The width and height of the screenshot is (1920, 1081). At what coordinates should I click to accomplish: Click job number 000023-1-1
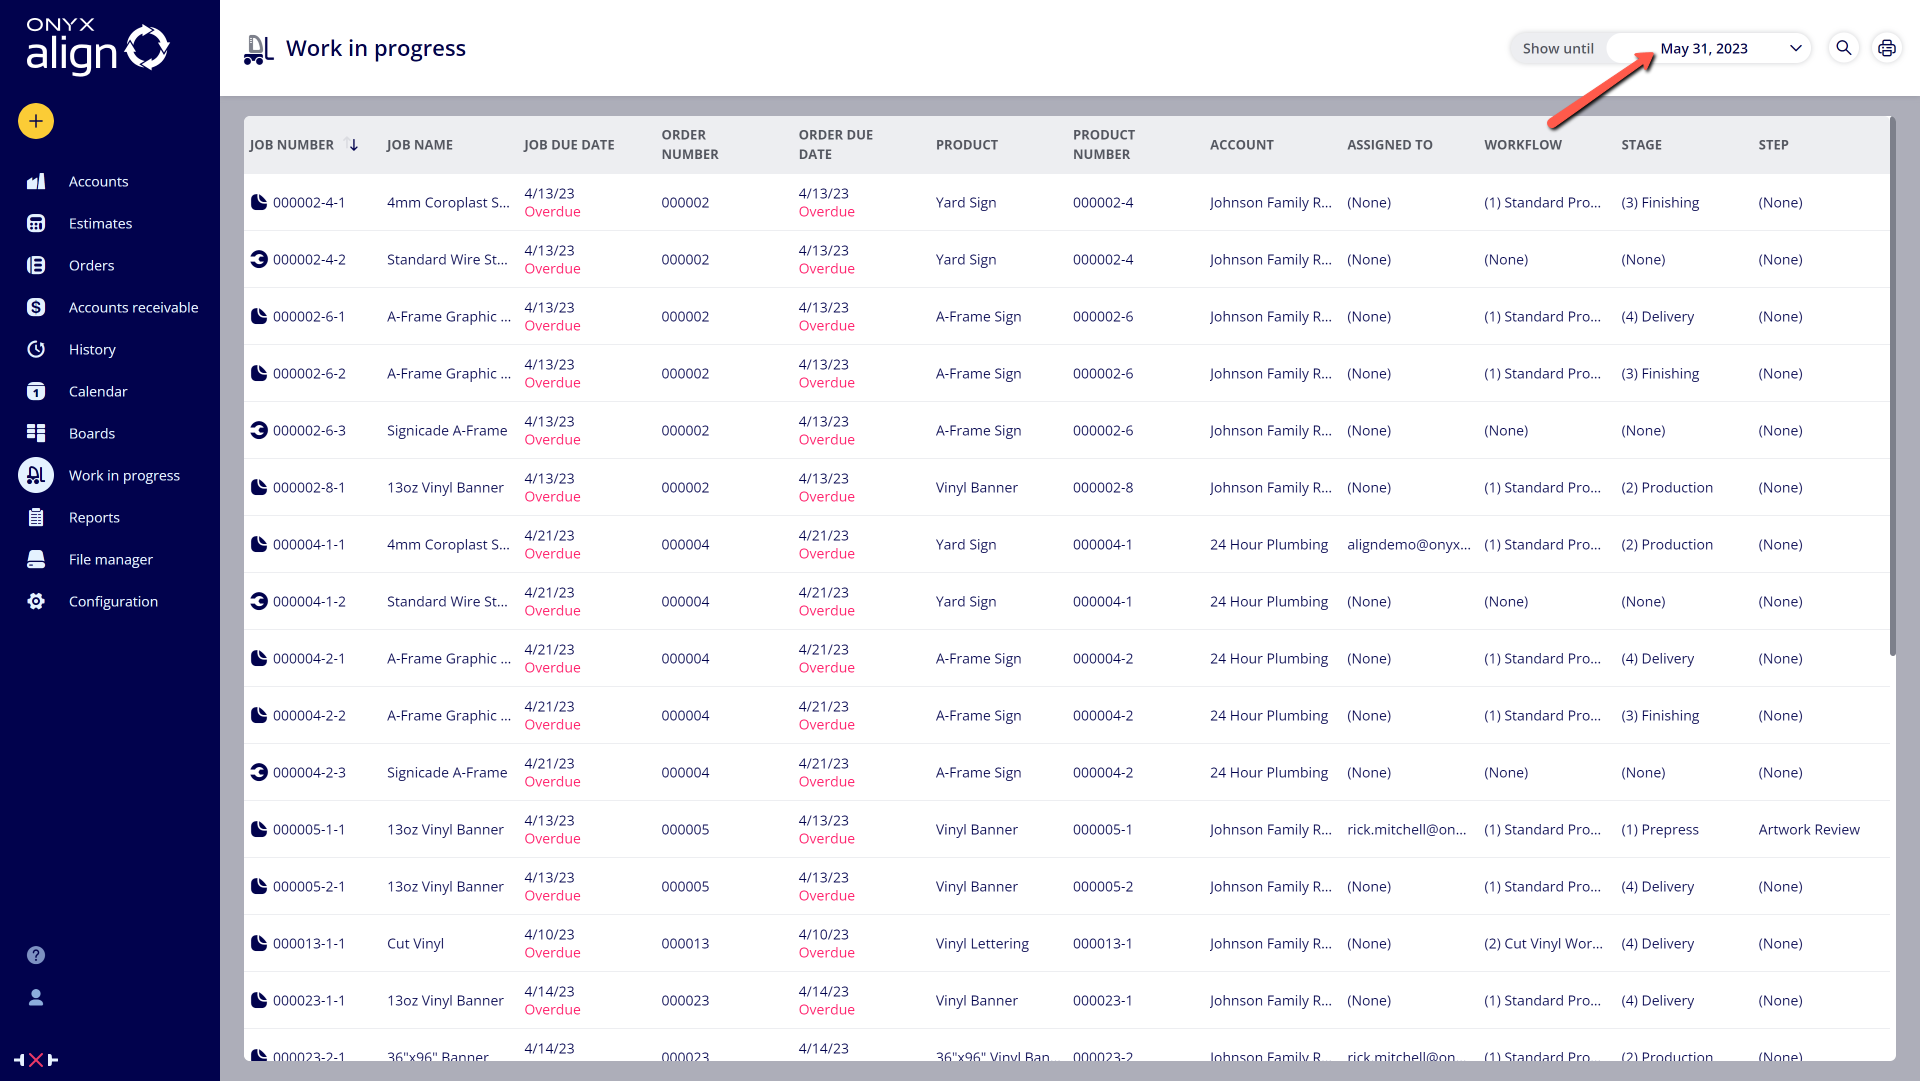tap(309, 1000)
